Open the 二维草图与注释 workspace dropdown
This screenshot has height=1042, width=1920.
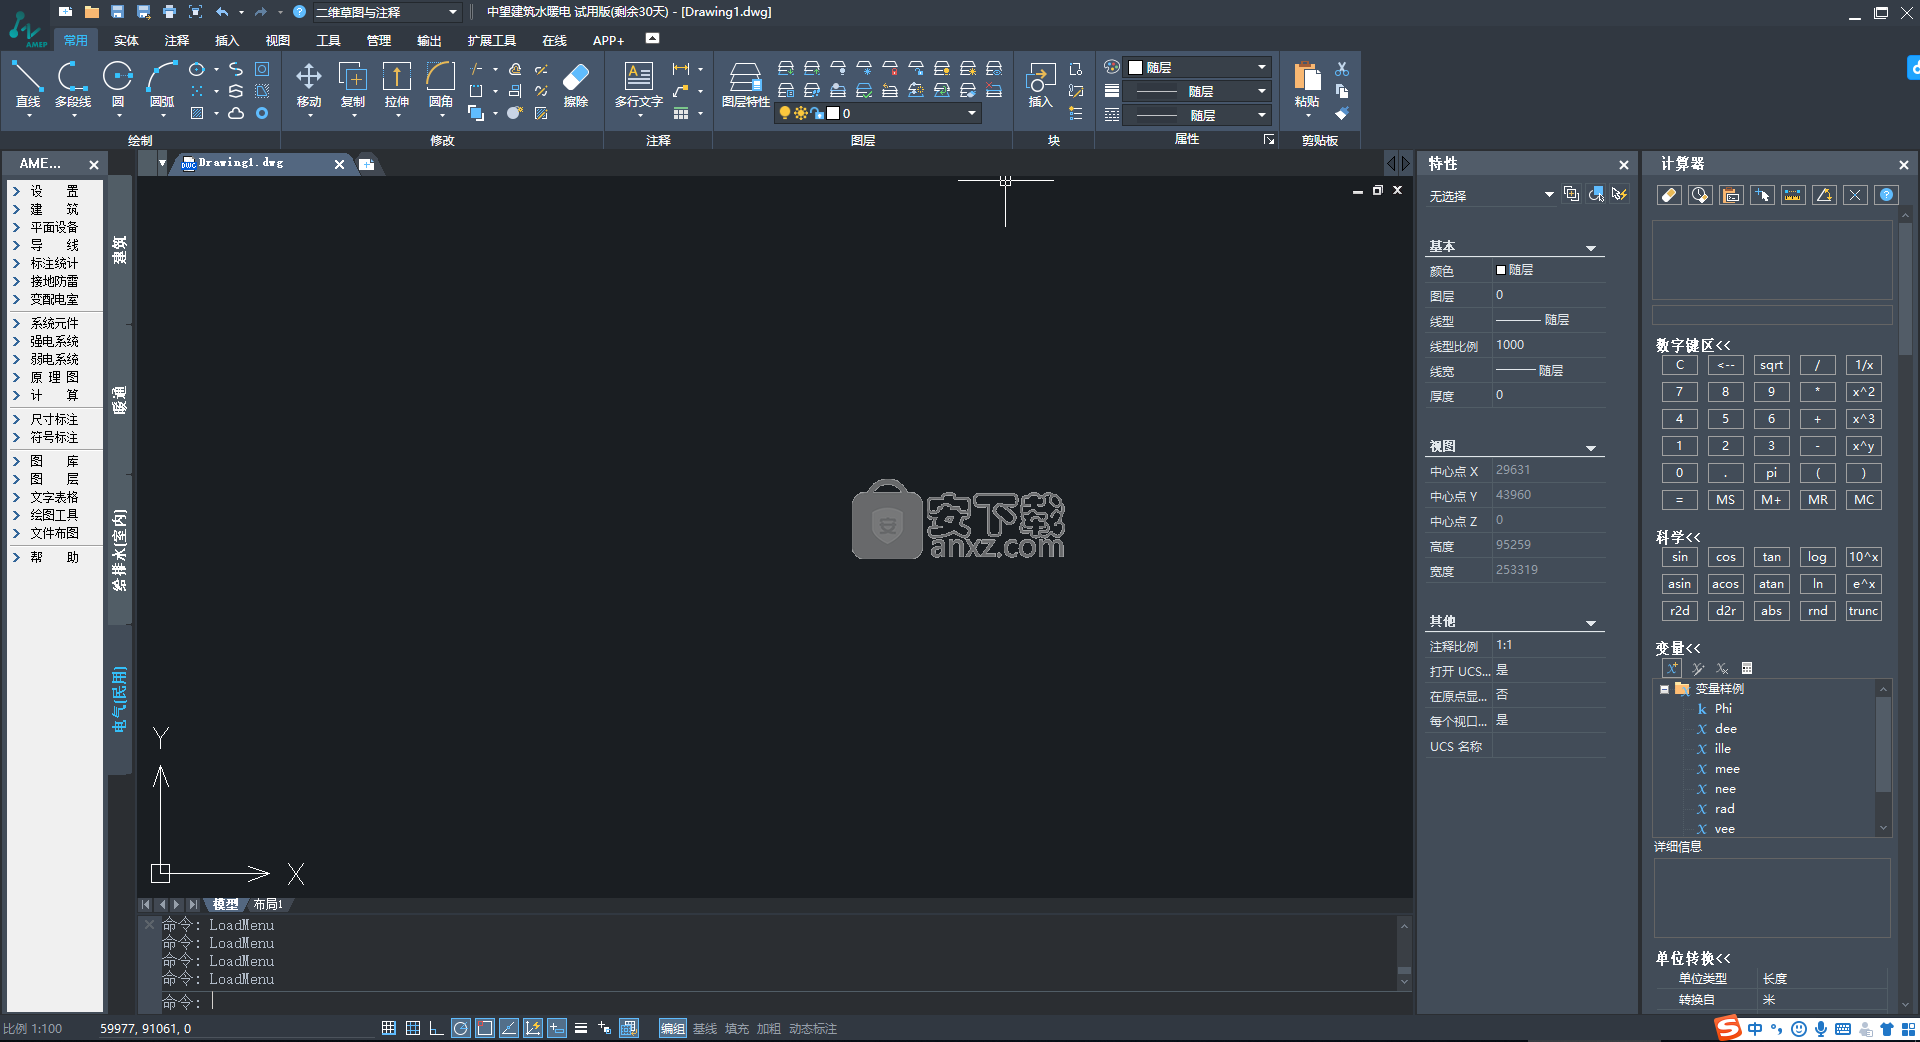point(386,12)
